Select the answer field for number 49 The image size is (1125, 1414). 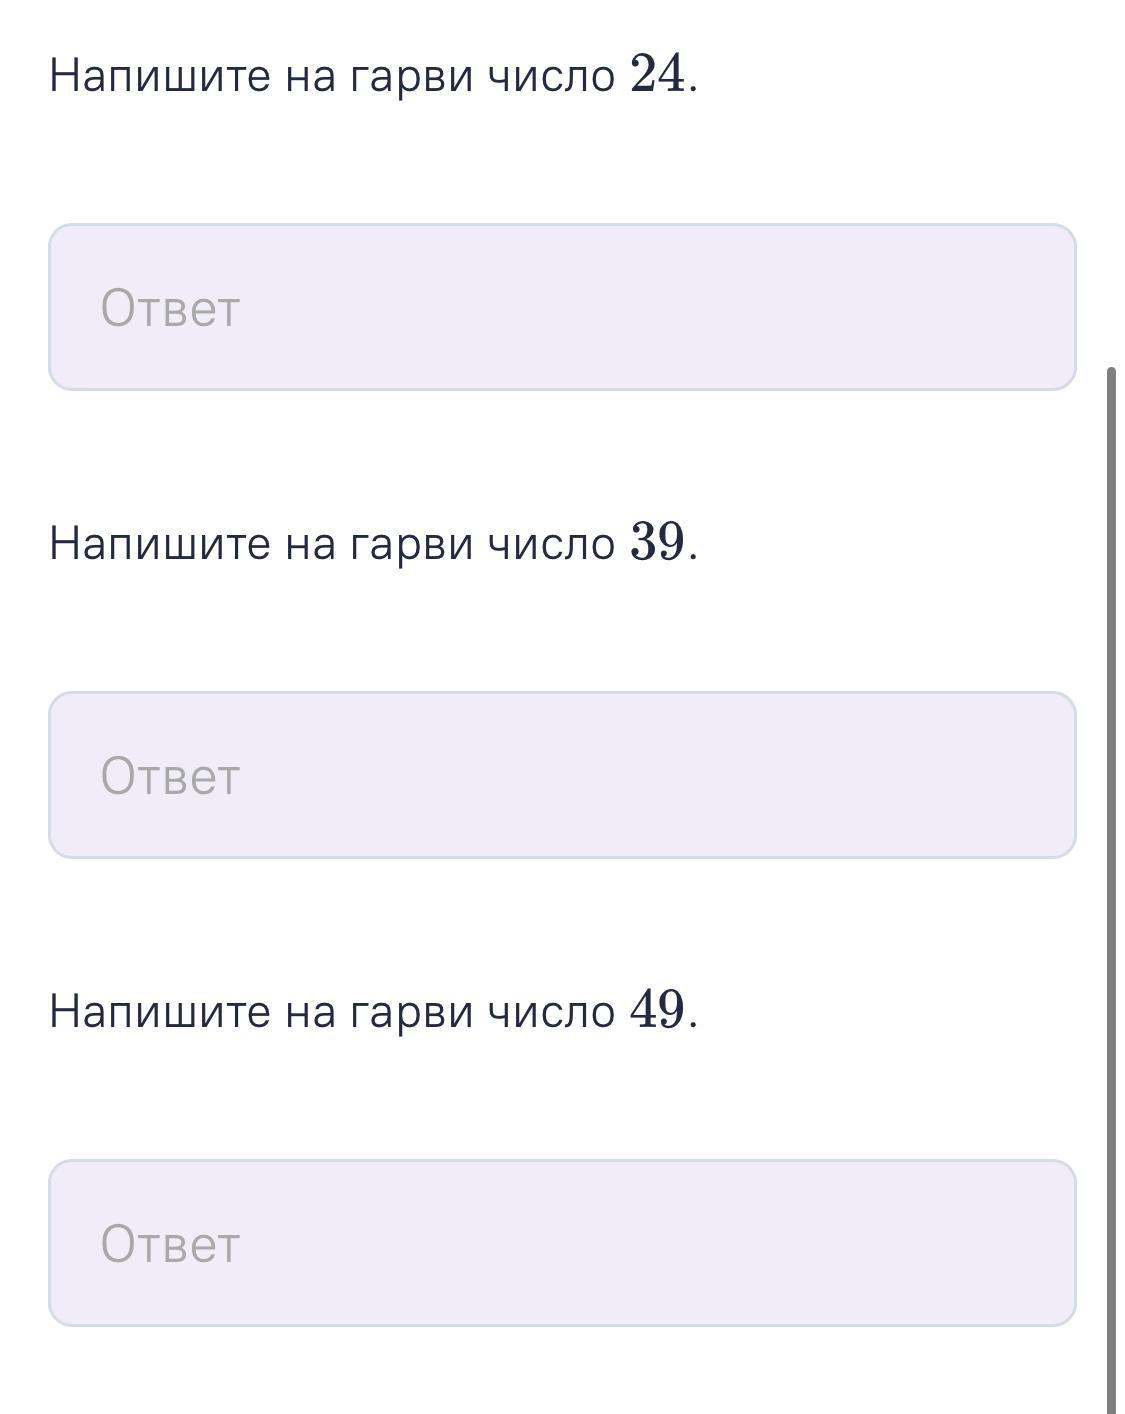pos(562,1243)
